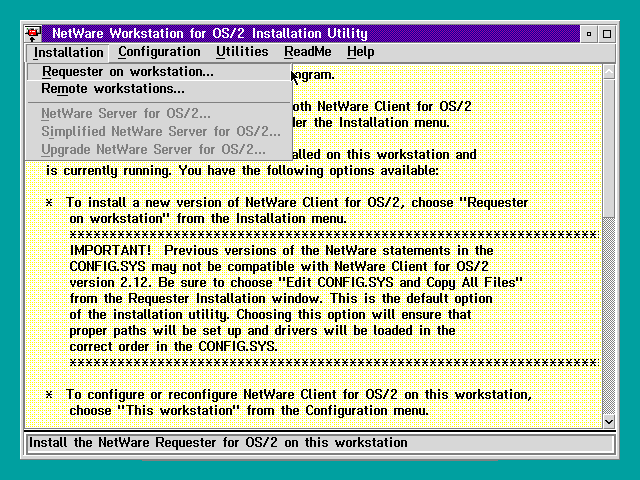Screen dimensions: 640x480
Task: Select Simplified NetWare Server for OS/2... entry
Action: coord(160,131)
